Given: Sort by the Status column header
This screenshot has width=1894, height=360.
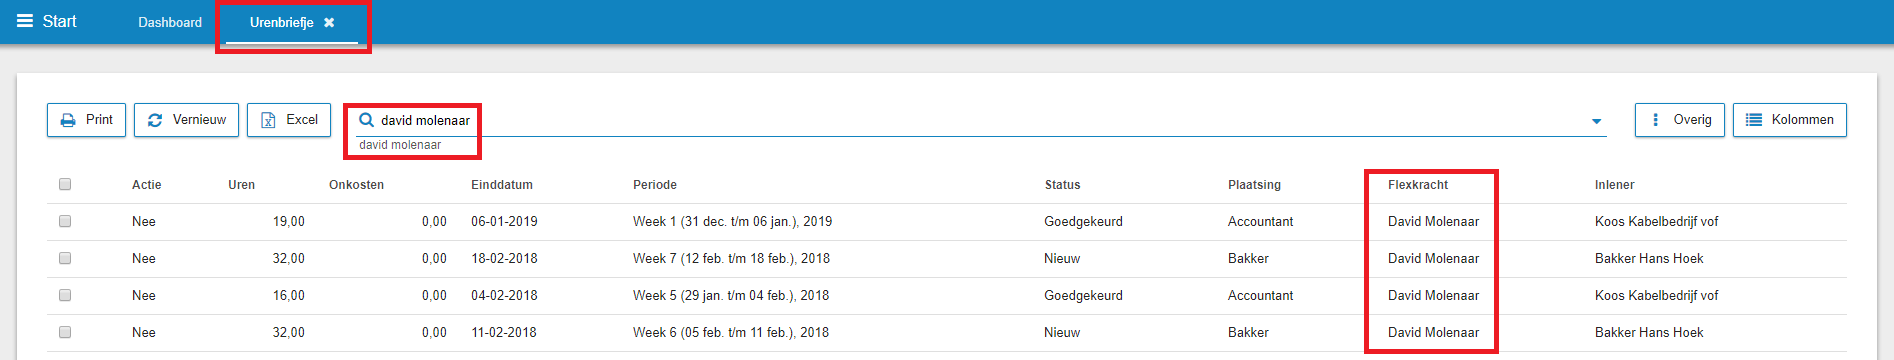Looking at the screenshot, I should click(x=1062, y=185).
